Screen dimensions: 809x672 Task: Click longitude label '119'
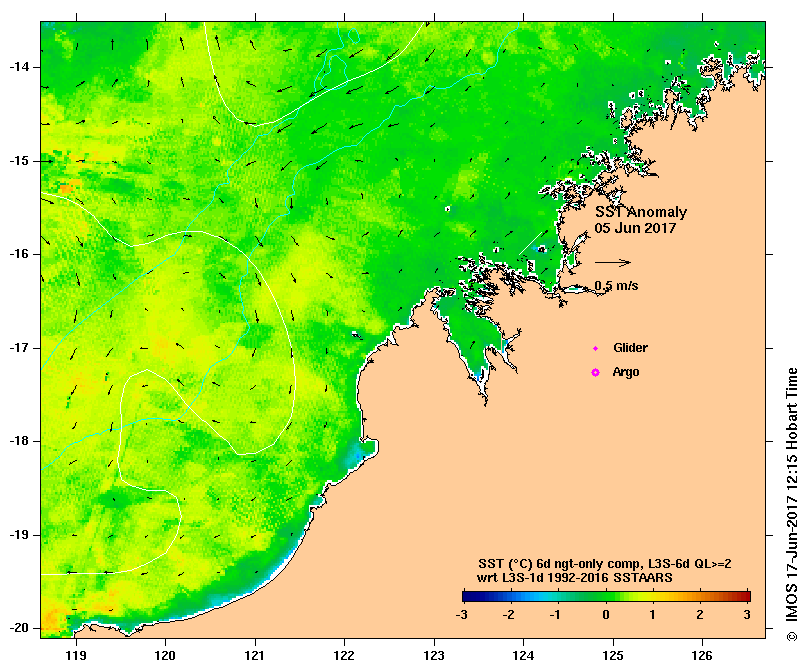point(76,655)
